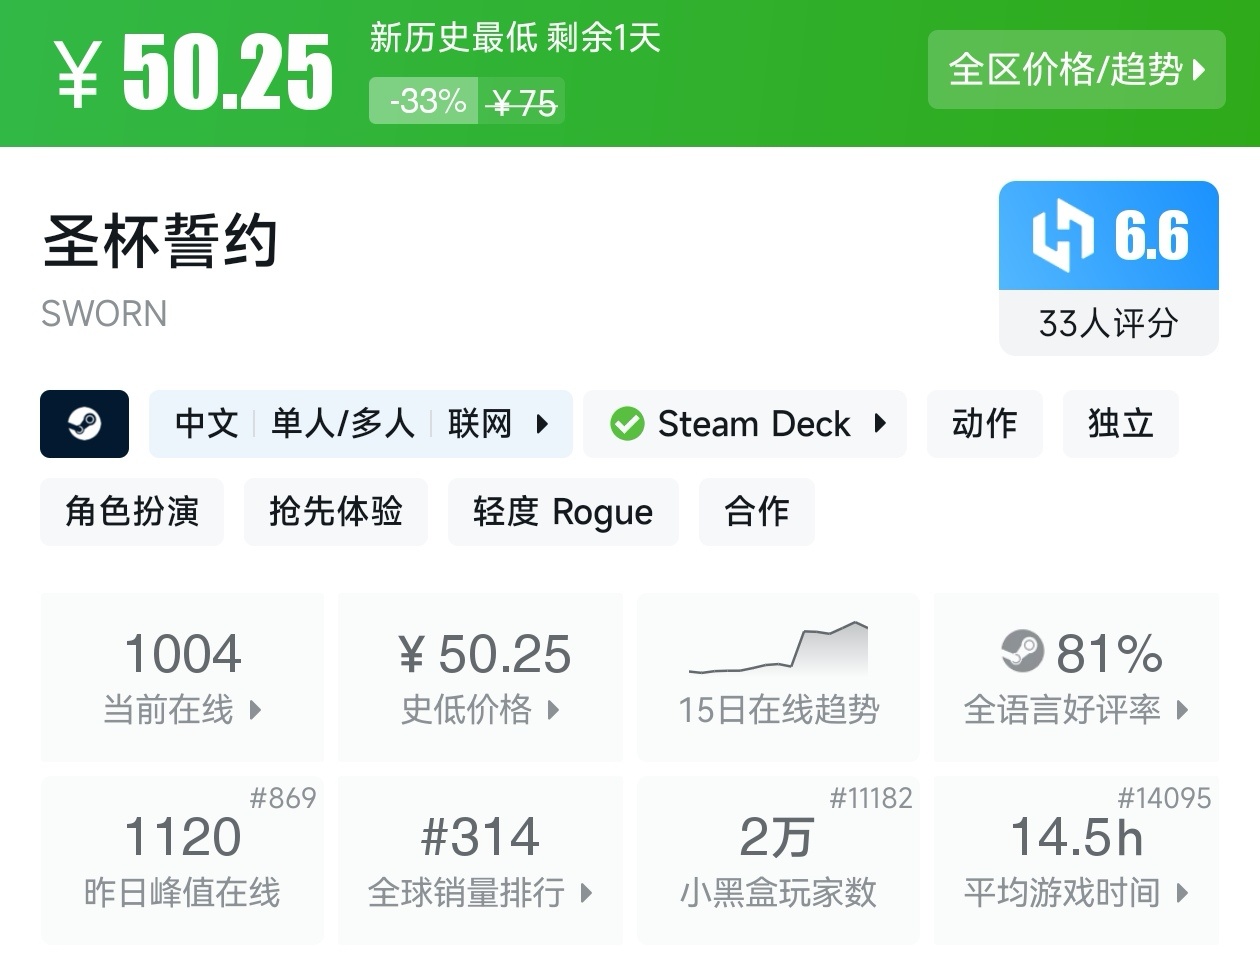Tap the 抢先体验 tag

click(335, 512)
